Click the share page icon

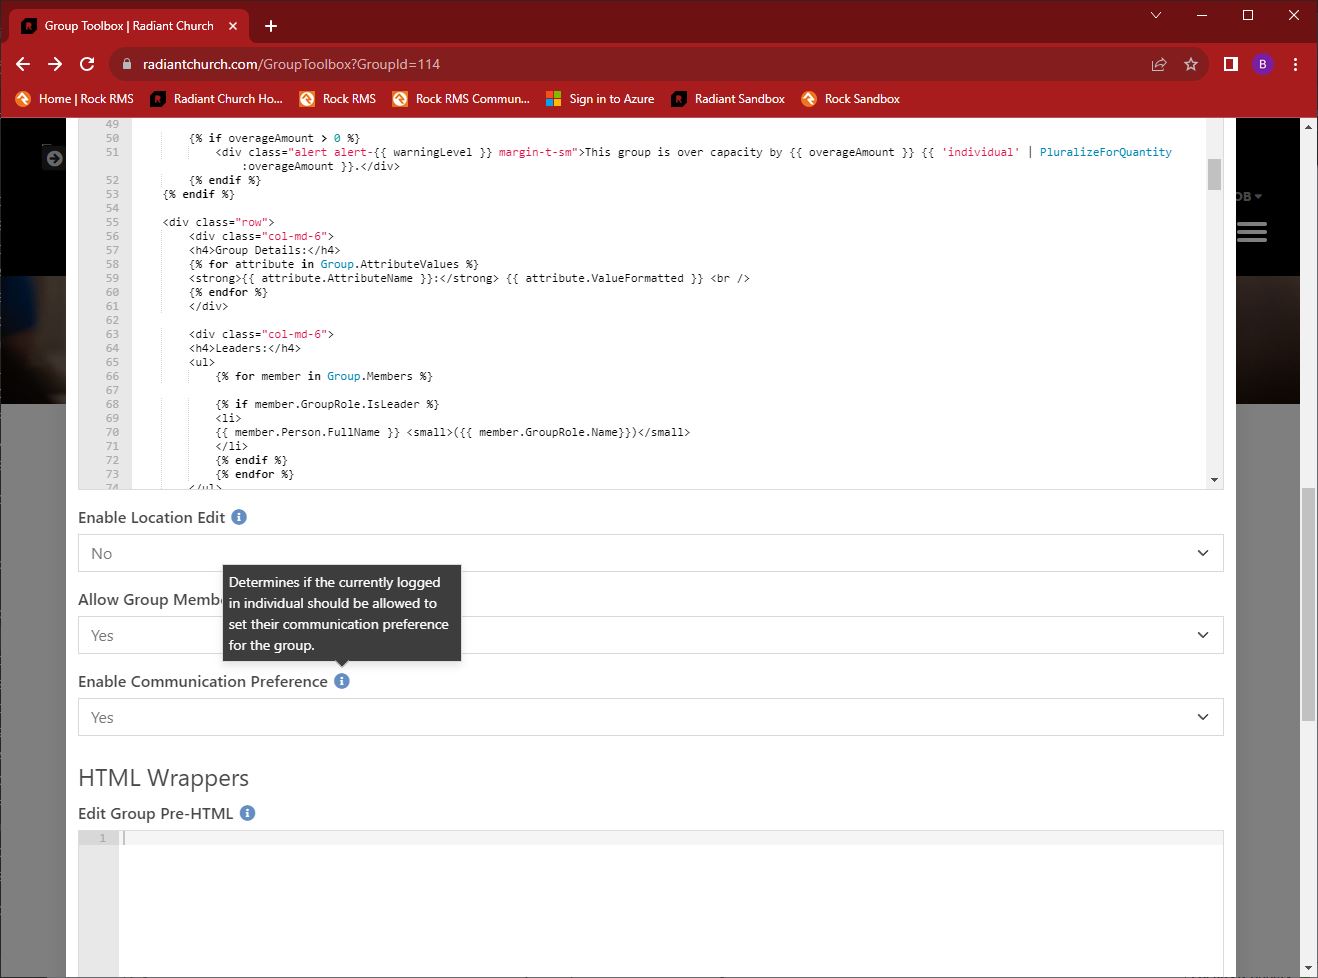(x=1159, y=64)
